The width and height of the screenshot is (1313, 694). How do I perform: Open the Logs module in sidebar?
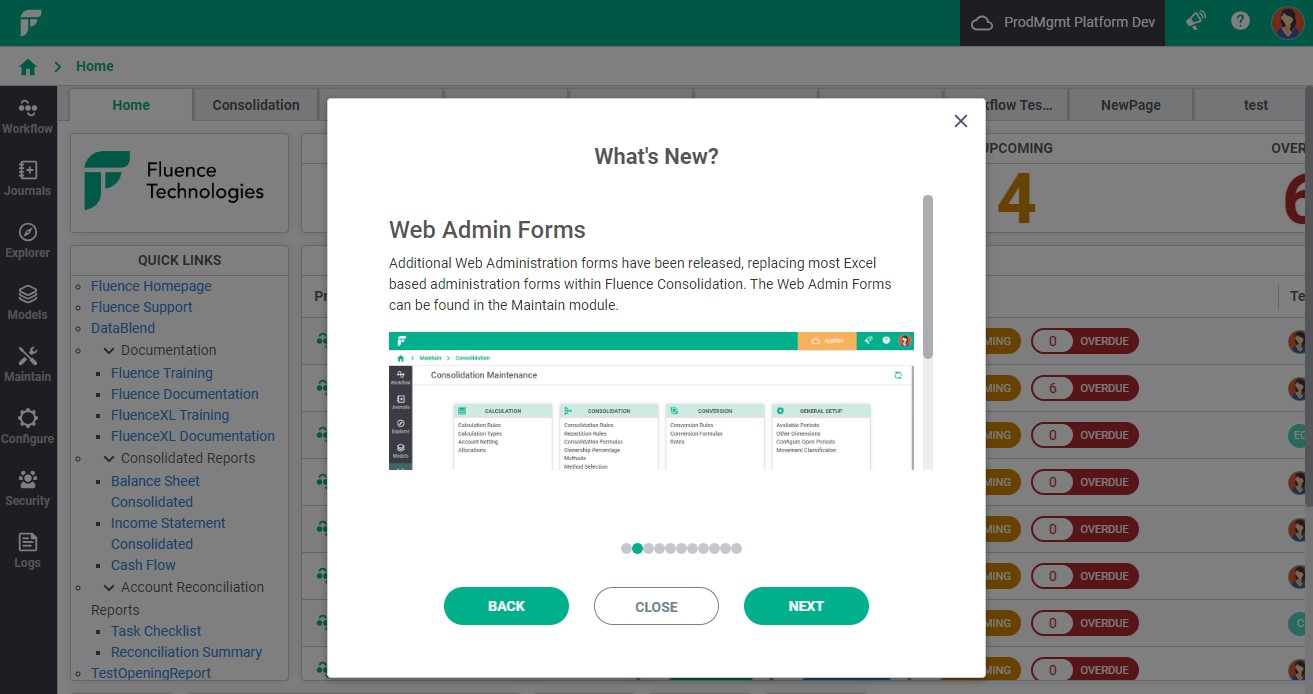(28, 550)
